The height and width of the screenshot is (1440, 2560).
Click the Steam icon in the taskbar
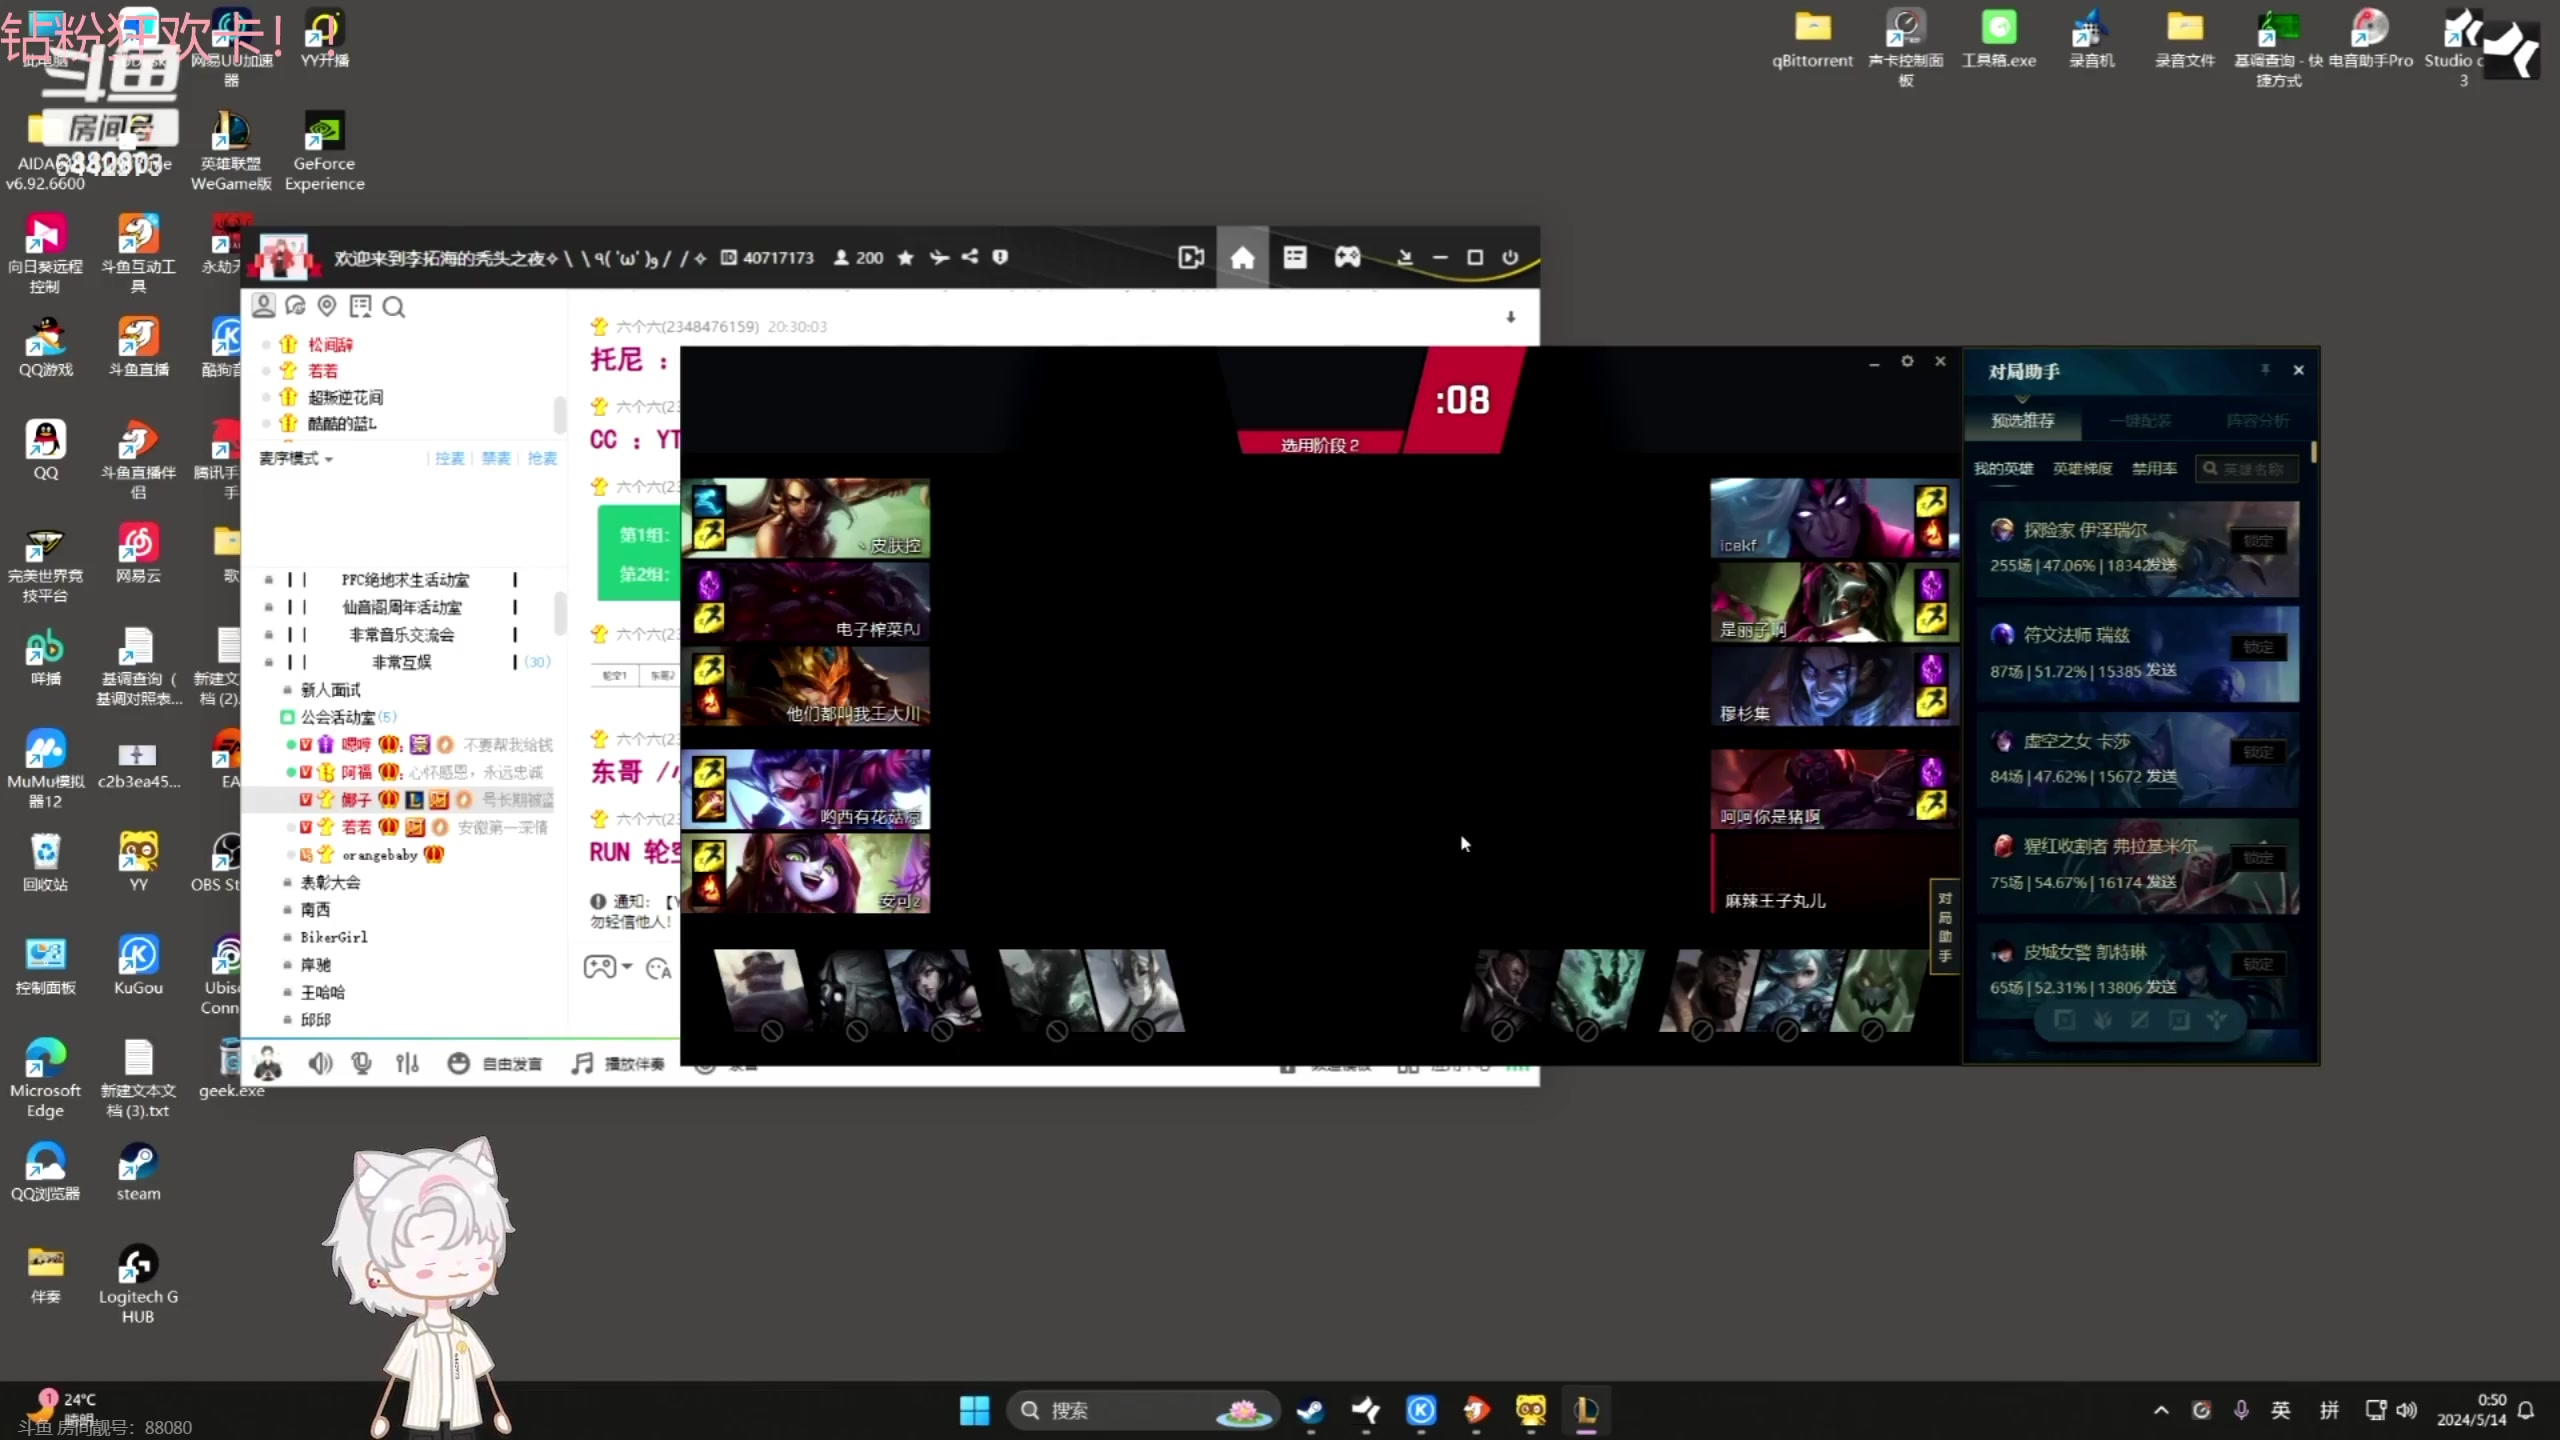click(x=1310, y=1410)
